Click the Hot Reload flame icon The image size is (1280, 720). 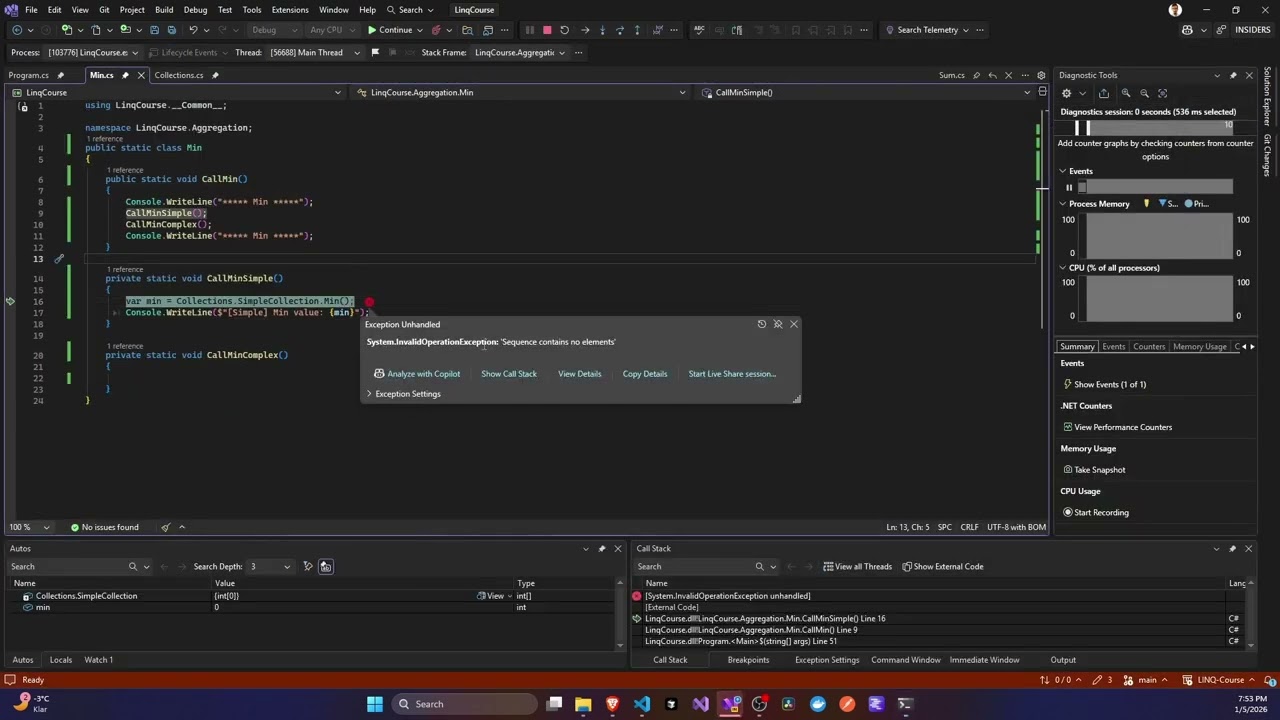pyautogui.click(x=435, y=30)
